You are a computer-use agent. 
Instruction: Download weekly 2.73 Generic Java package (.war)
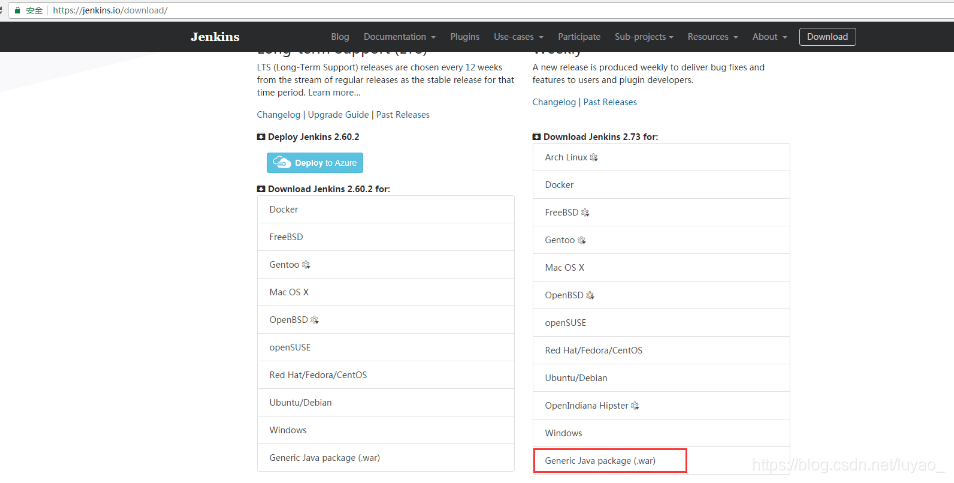click(x=661, y=460)
